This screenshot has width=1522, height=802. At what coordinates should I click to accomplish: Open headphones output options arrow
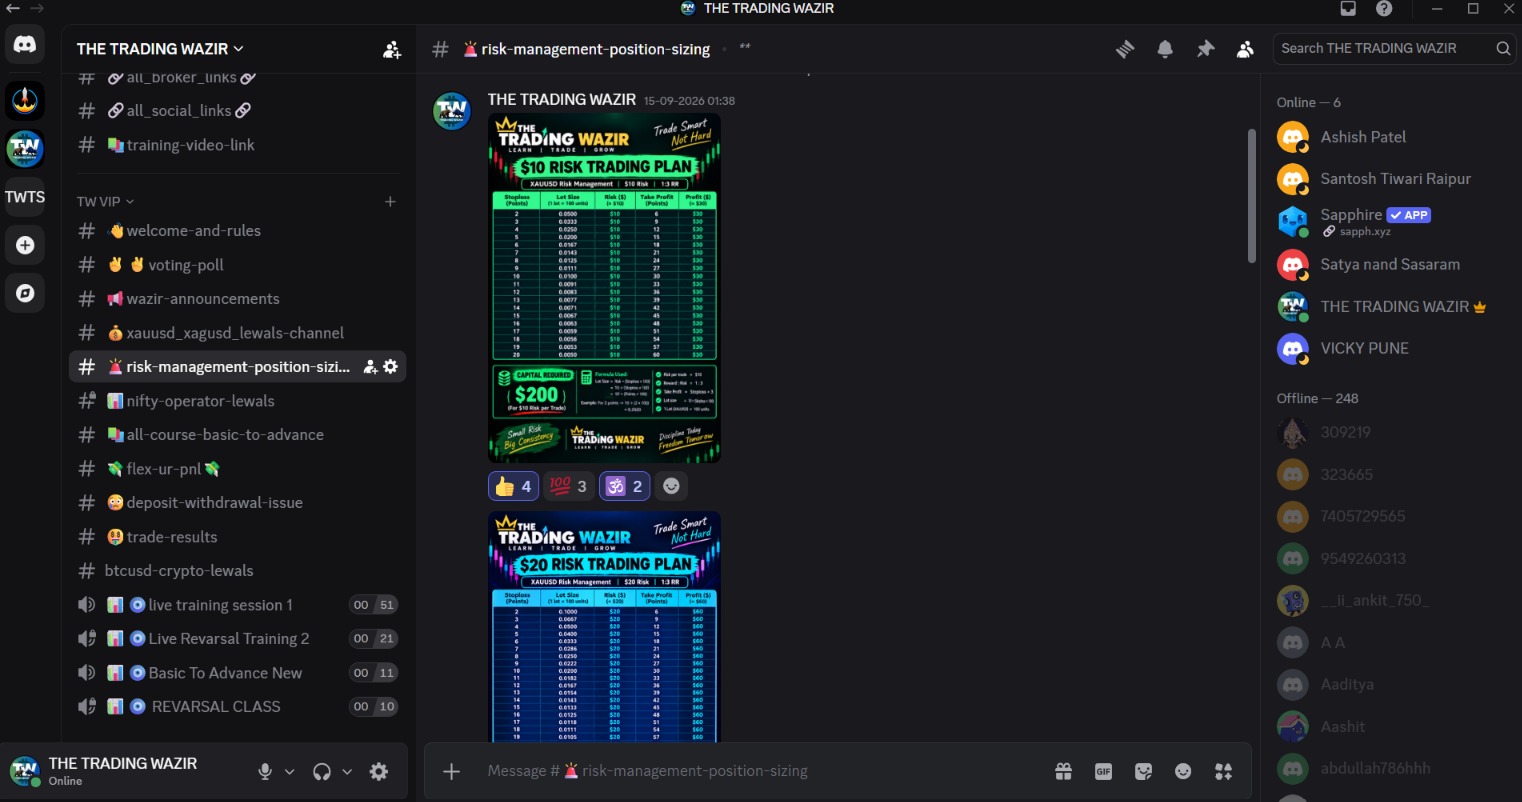(347, 772)
